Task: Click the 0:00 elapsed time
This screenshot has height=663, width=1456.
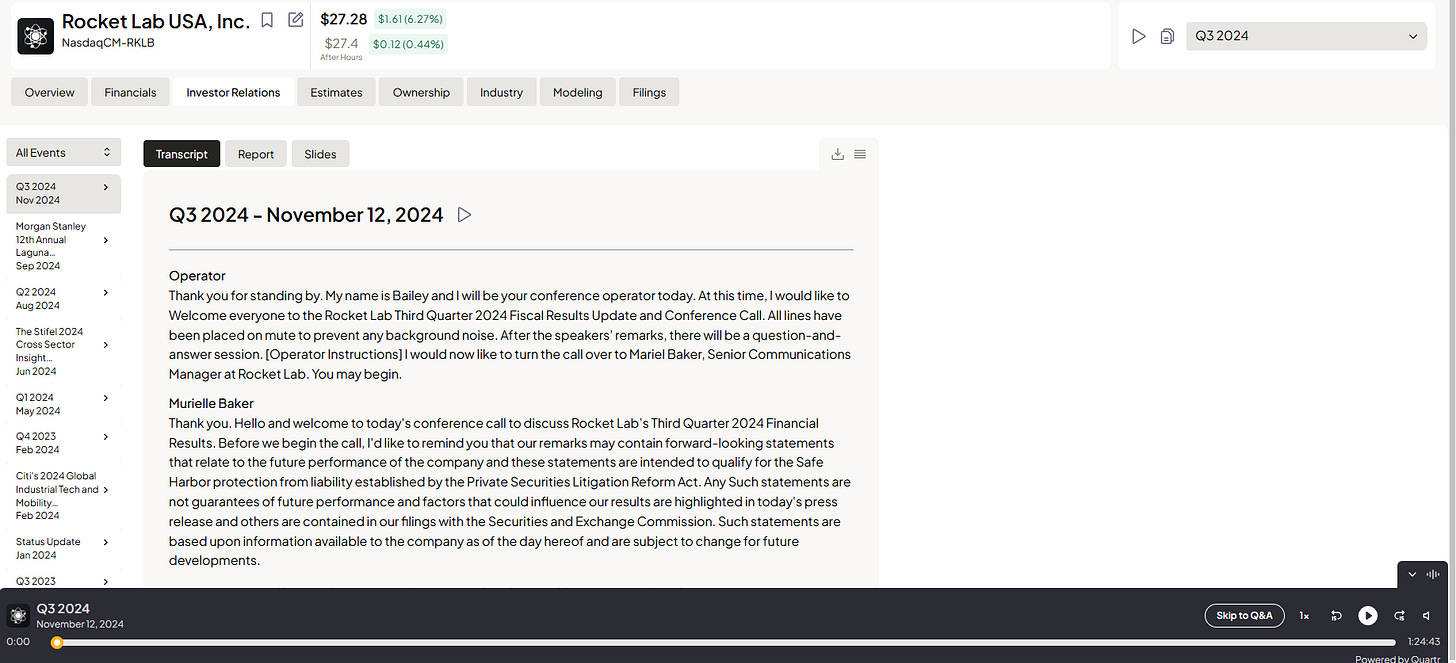Action: 18,642
